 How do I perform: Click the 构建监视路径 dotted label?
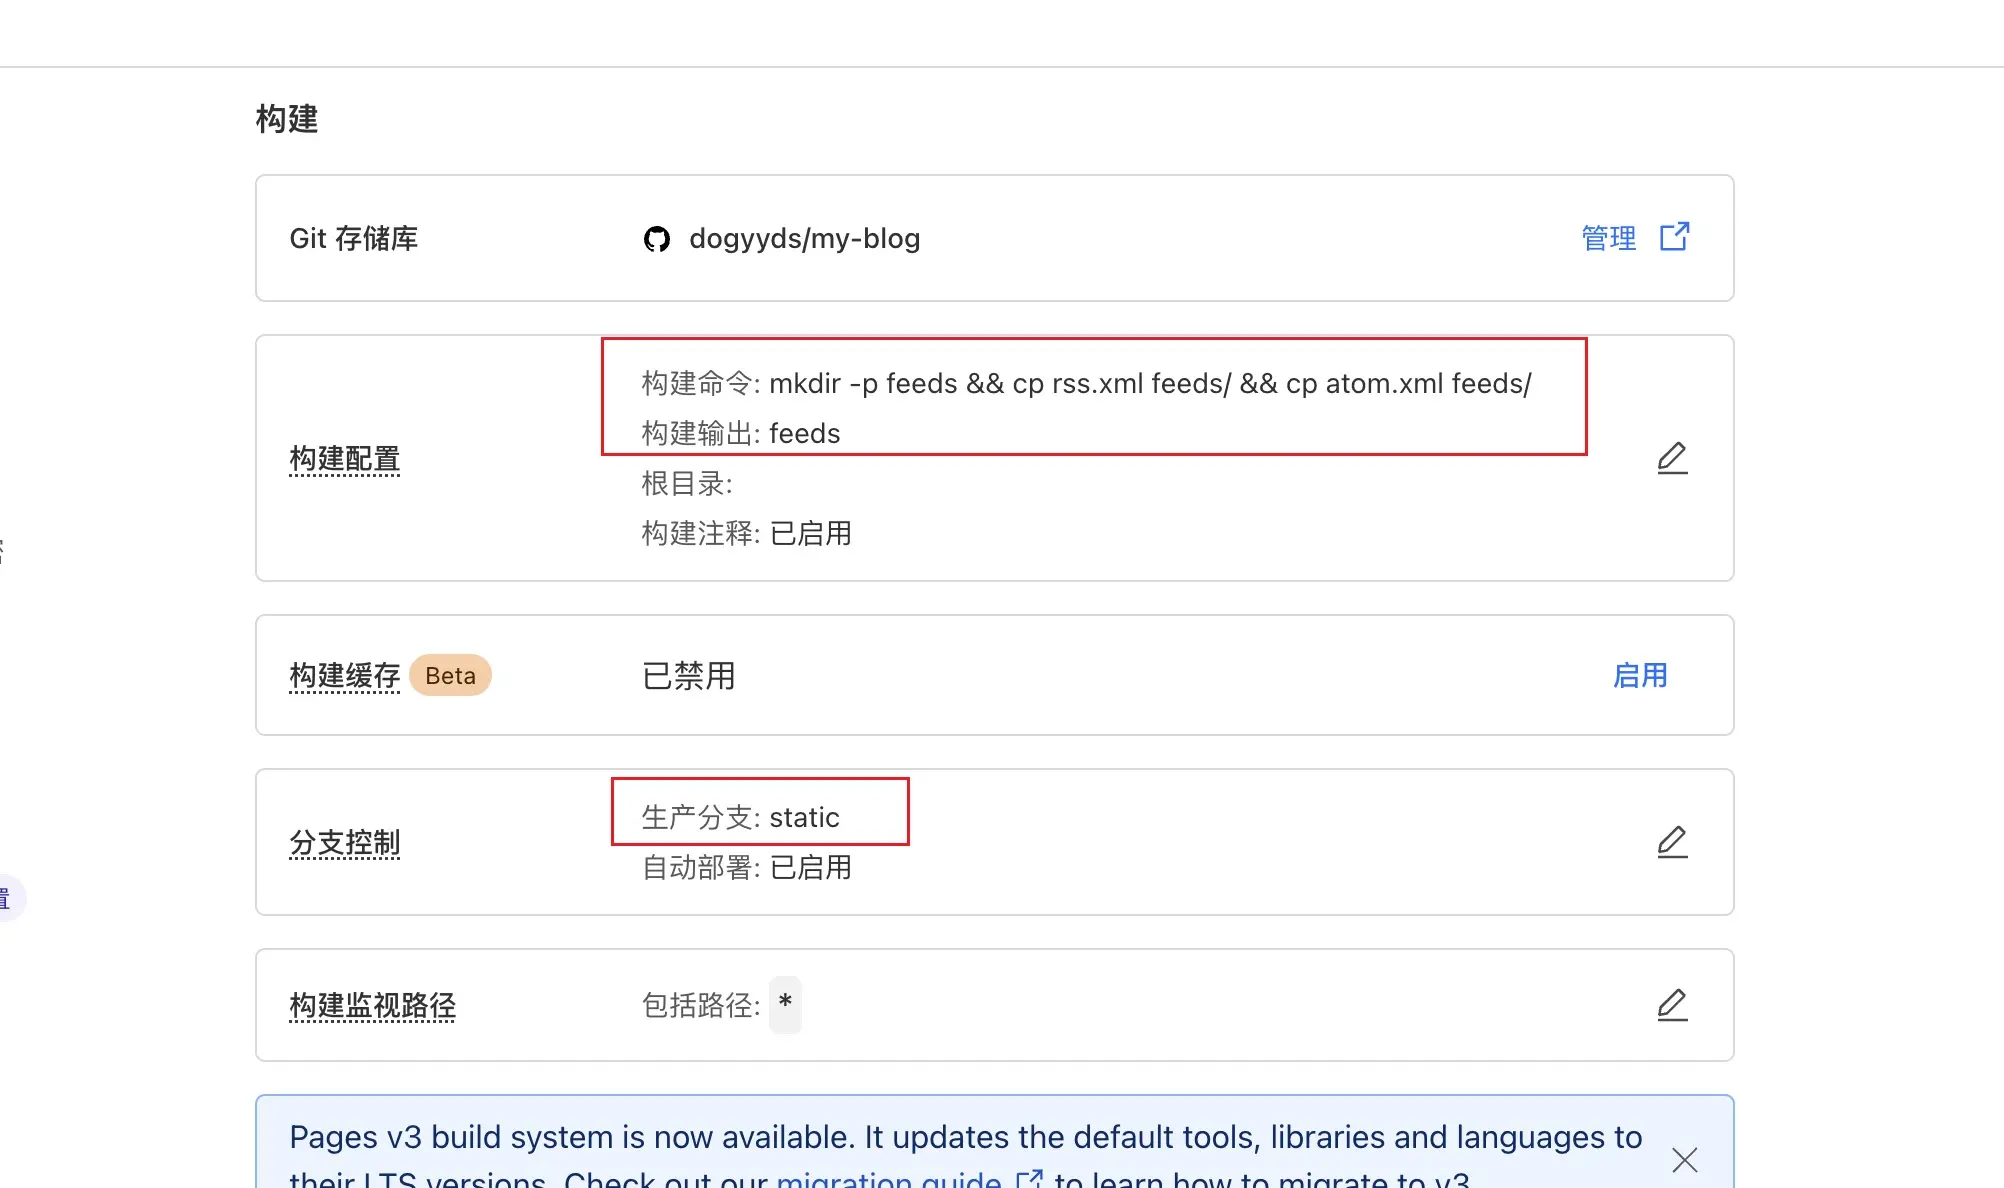click(x=371, y=1006)
